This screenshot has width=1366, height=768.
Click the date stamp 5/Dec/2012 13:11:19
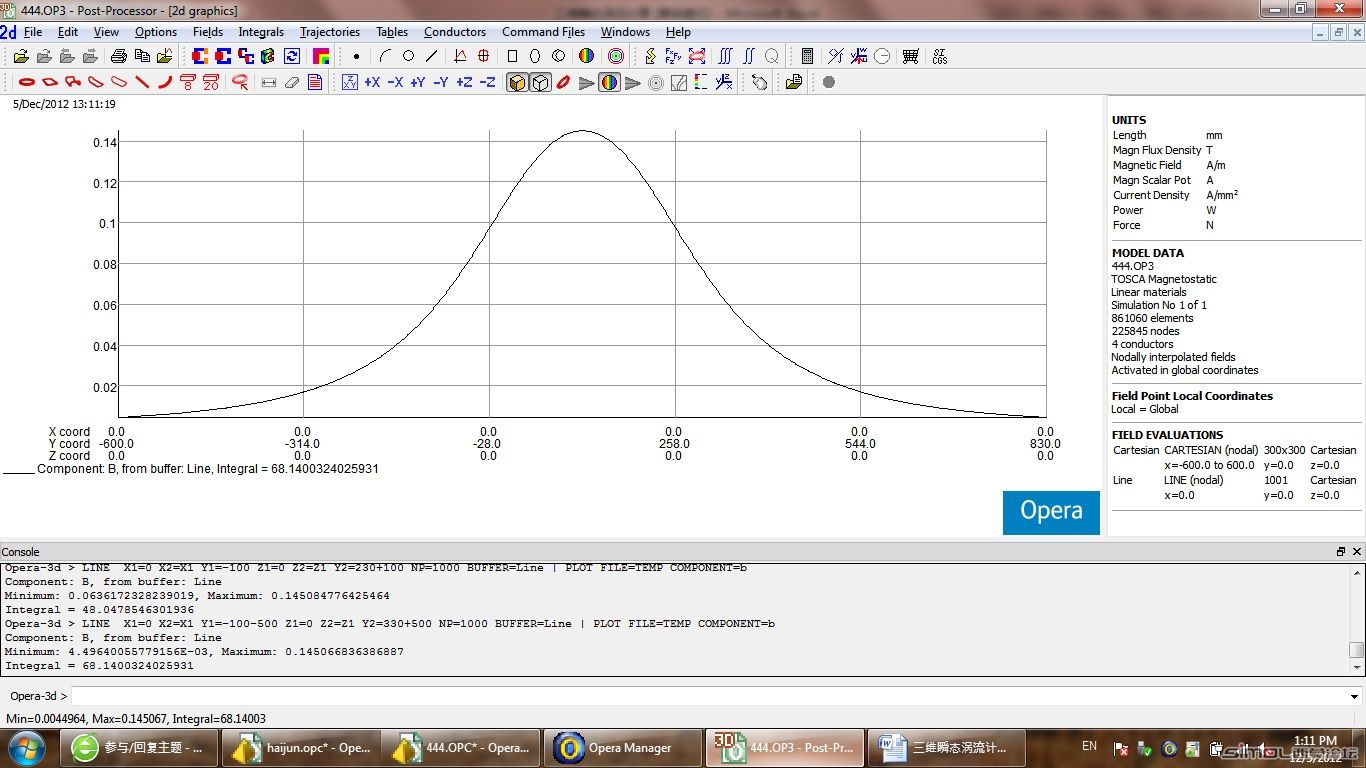click(63, 104)
